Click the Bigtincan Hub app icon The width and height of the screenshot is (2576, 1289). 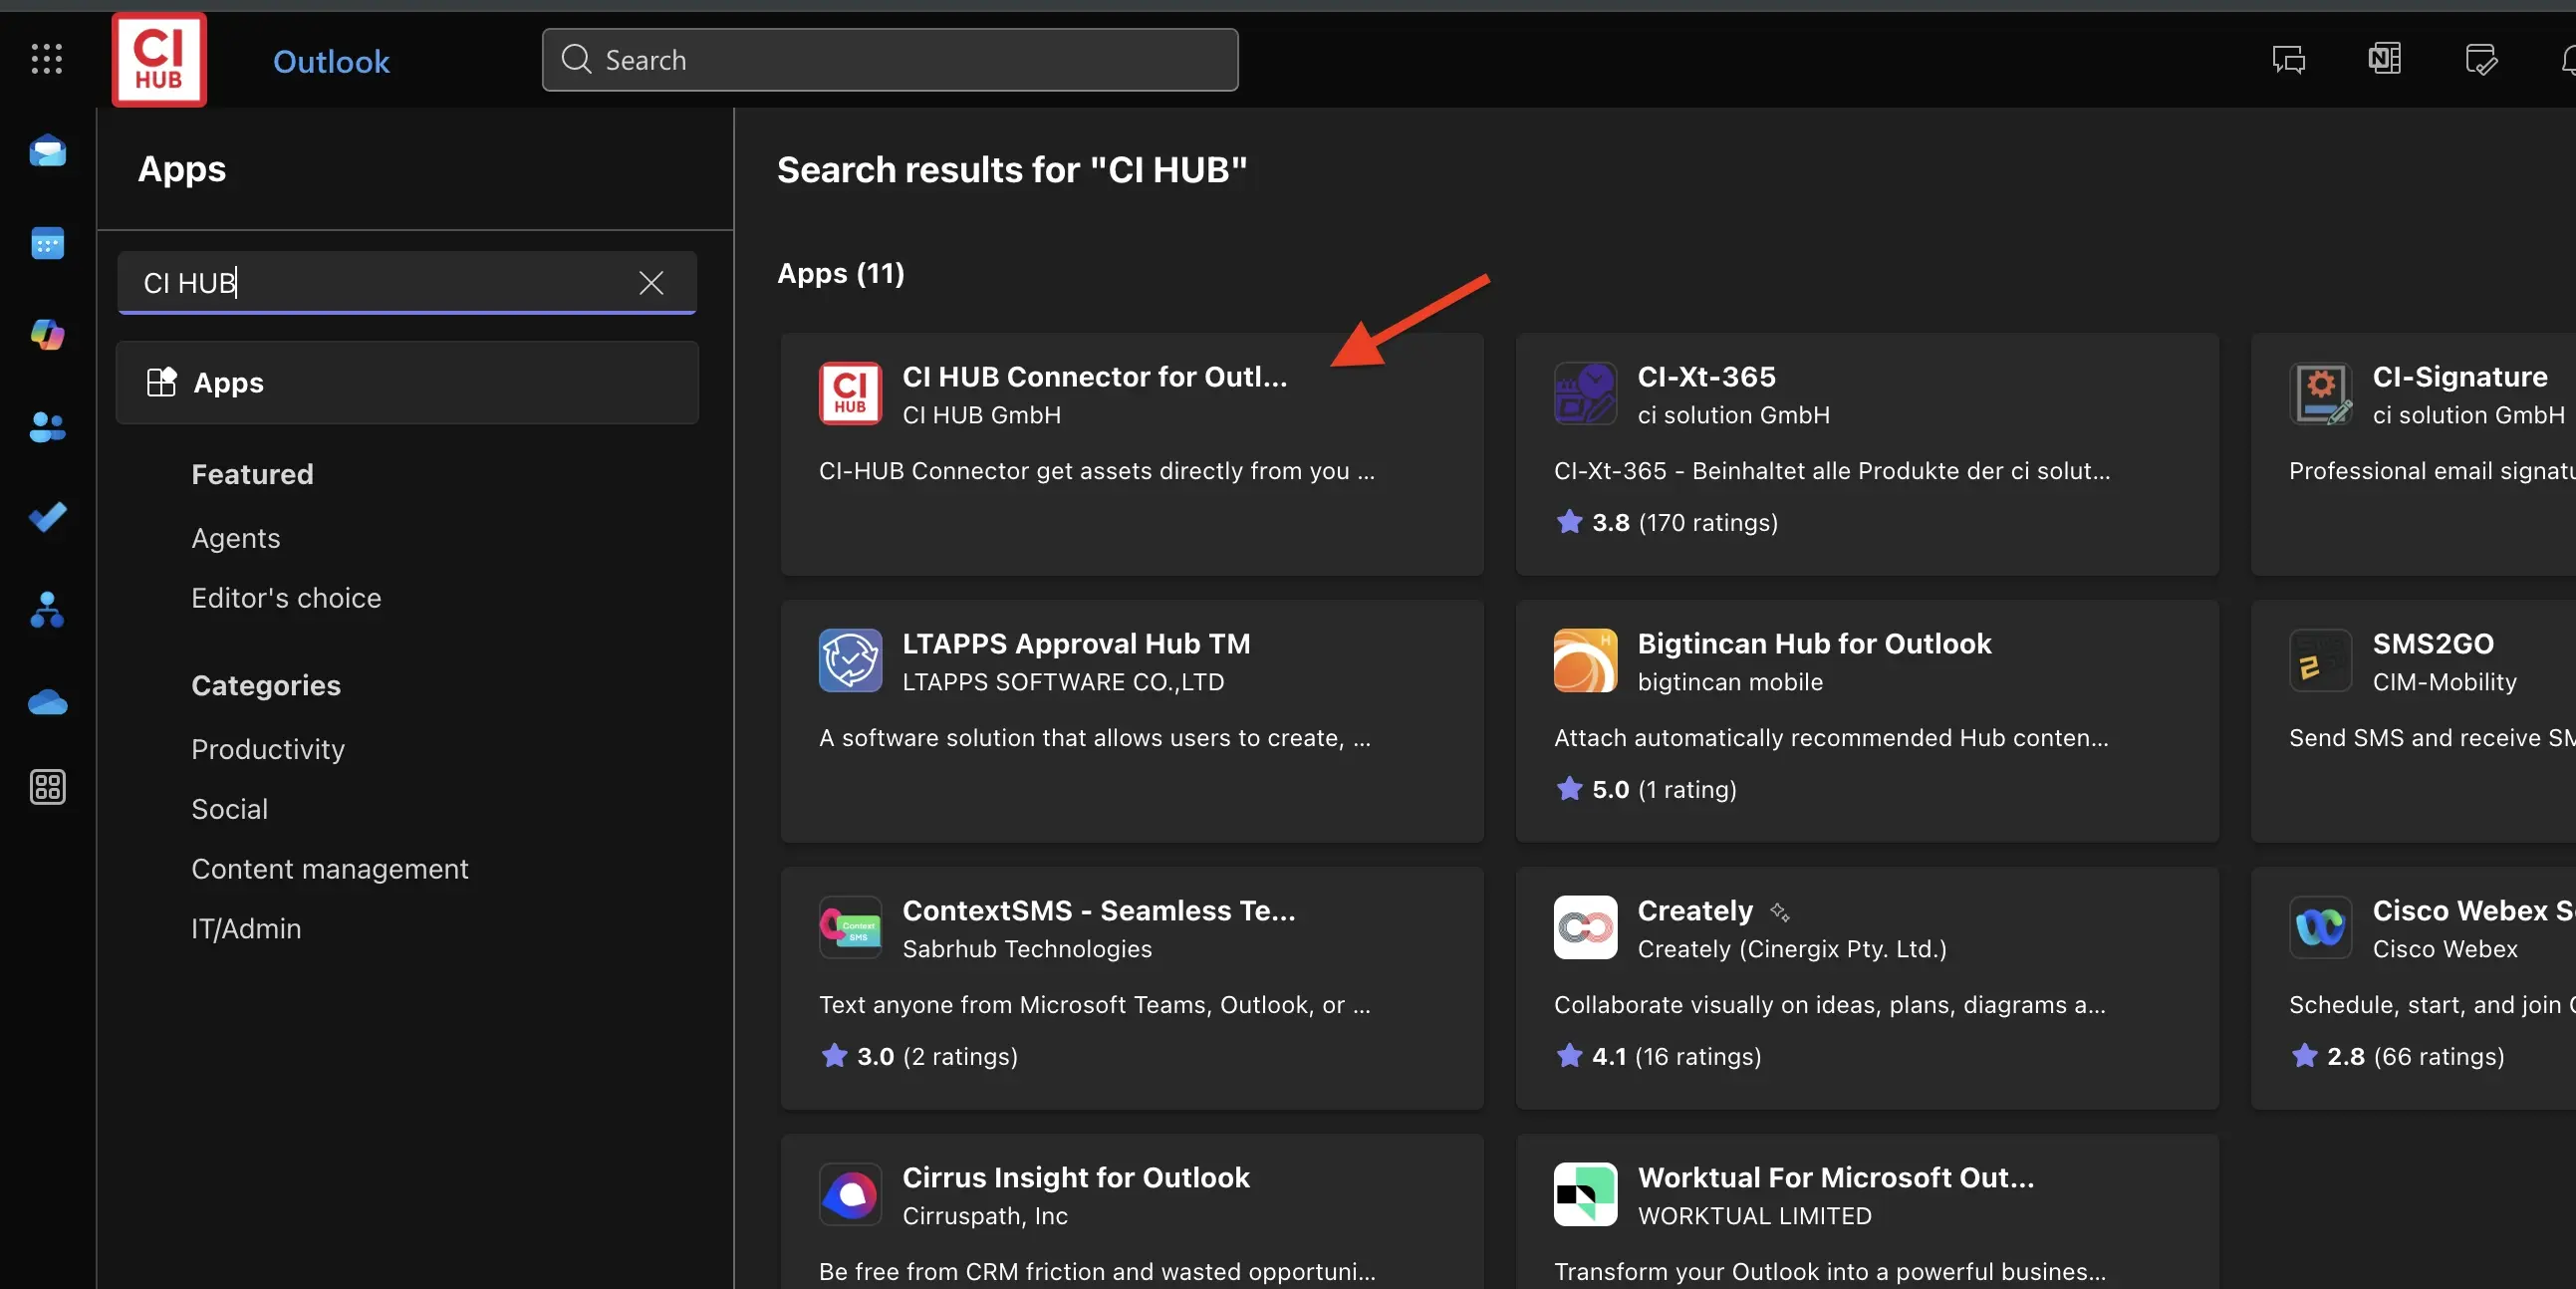pos(1585,660)
